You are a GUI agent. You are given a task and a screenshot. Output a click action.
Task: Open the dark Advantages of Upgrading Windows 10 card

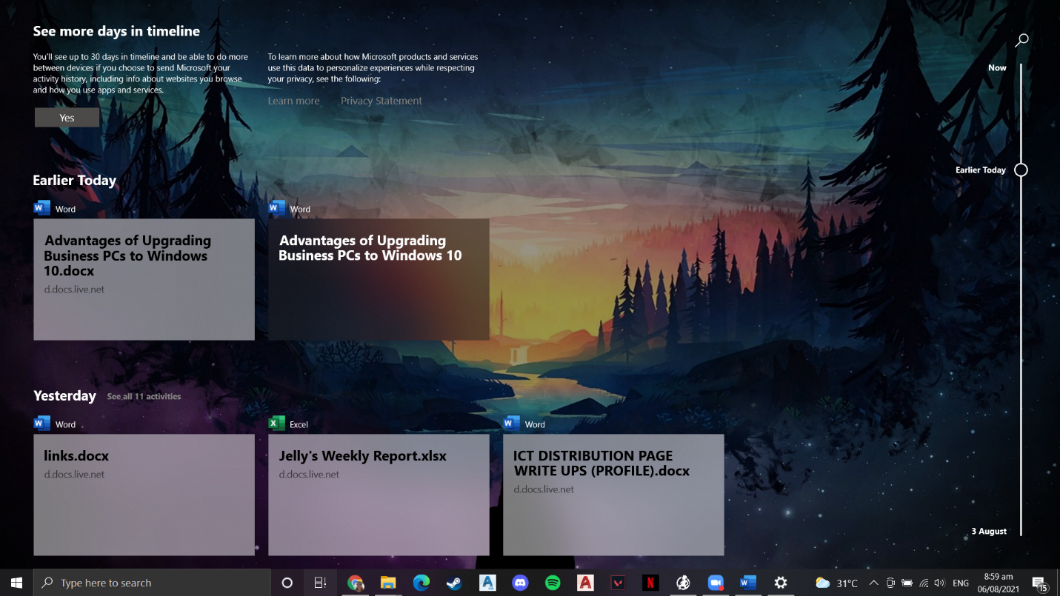[x=379, y=279]
